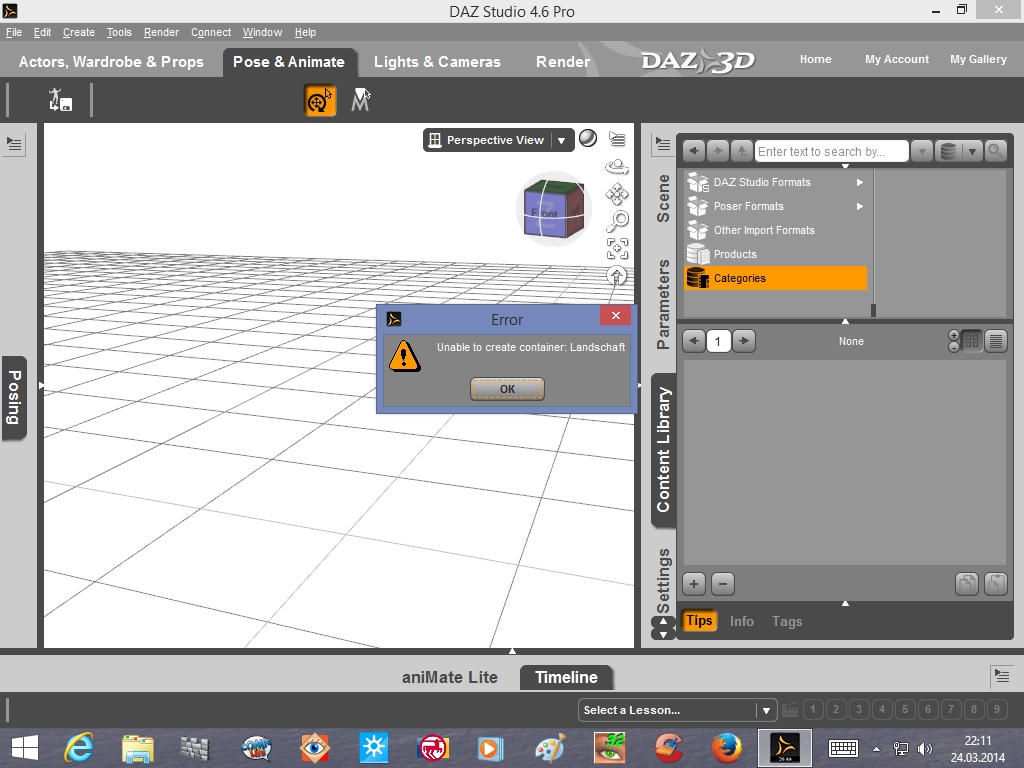This screenshot has width=1024, height=768.
Task: Click the reset camera viewport icon
Action: pos(616,276)
